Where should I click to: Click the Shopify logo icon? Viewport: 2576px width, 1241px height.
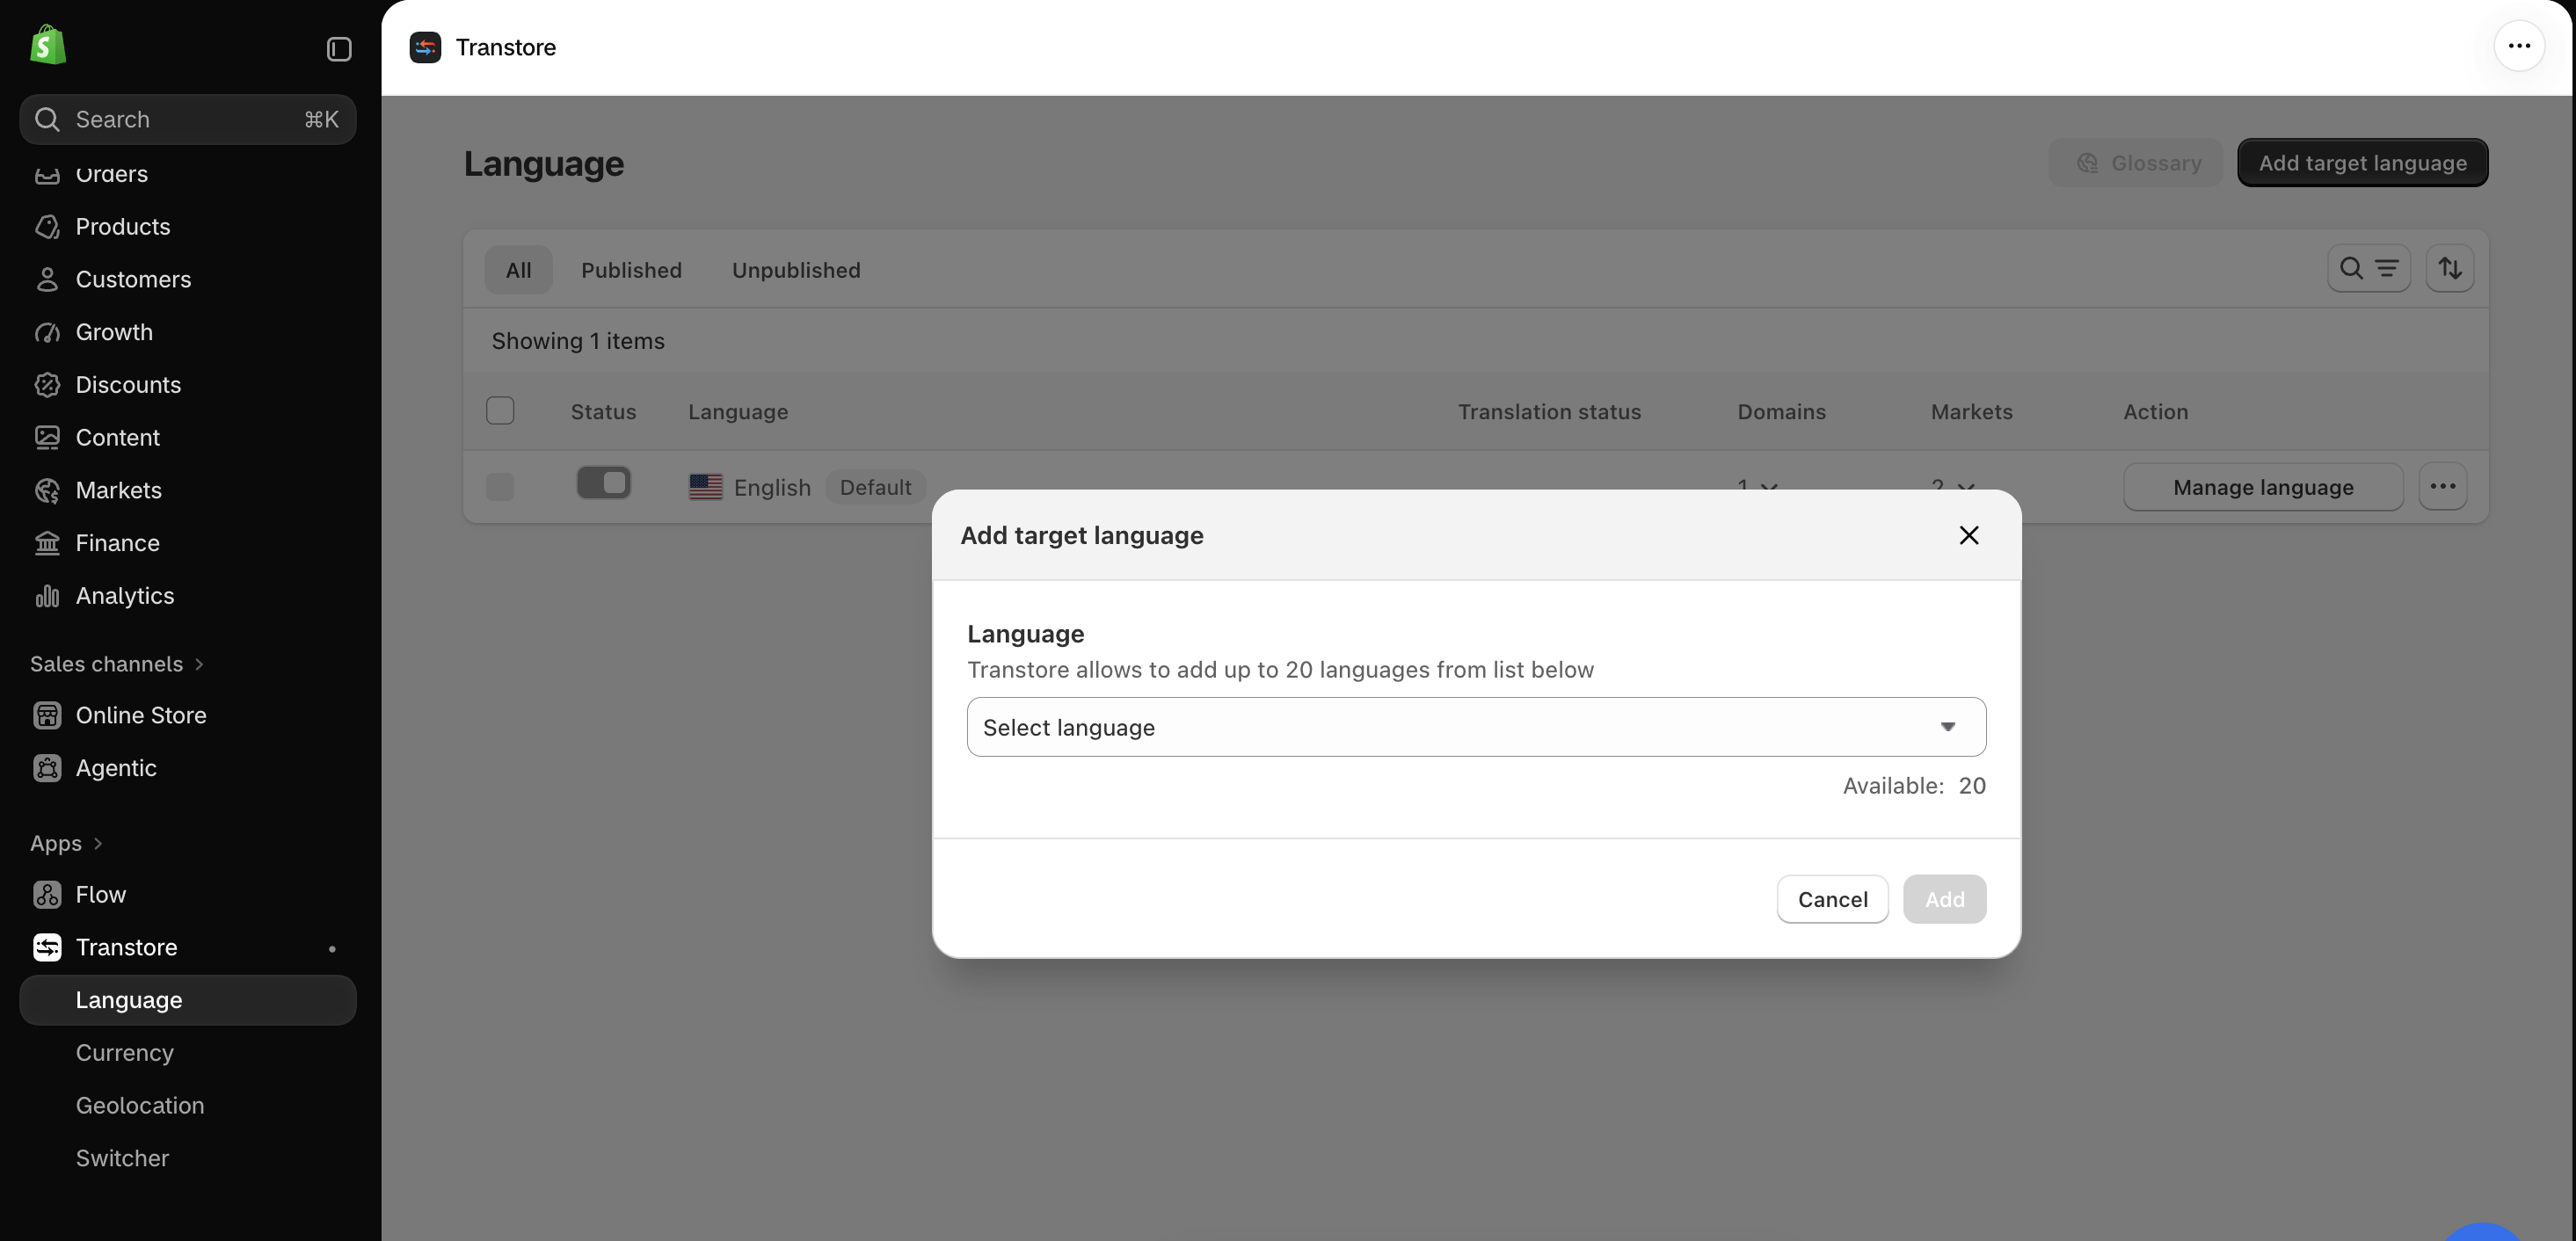click(47, 45)
